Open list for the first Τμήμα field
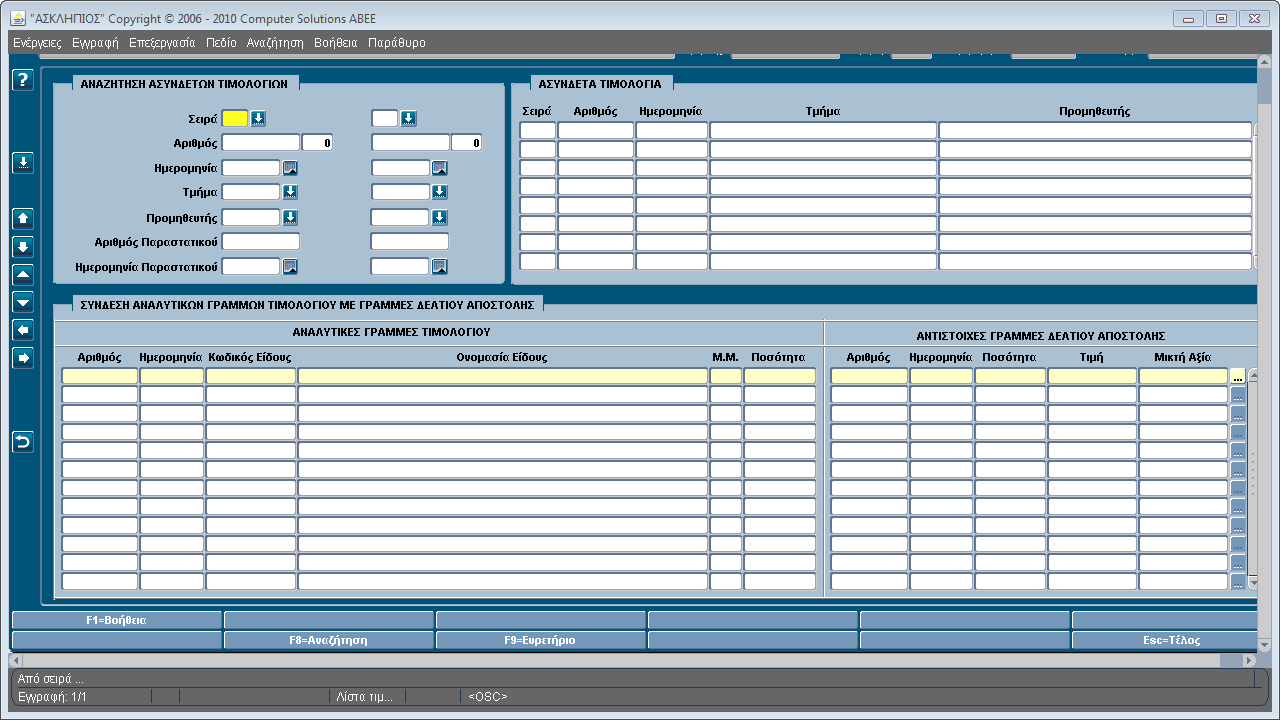This screenshot has height=720, width=1280. pos(290,192)
